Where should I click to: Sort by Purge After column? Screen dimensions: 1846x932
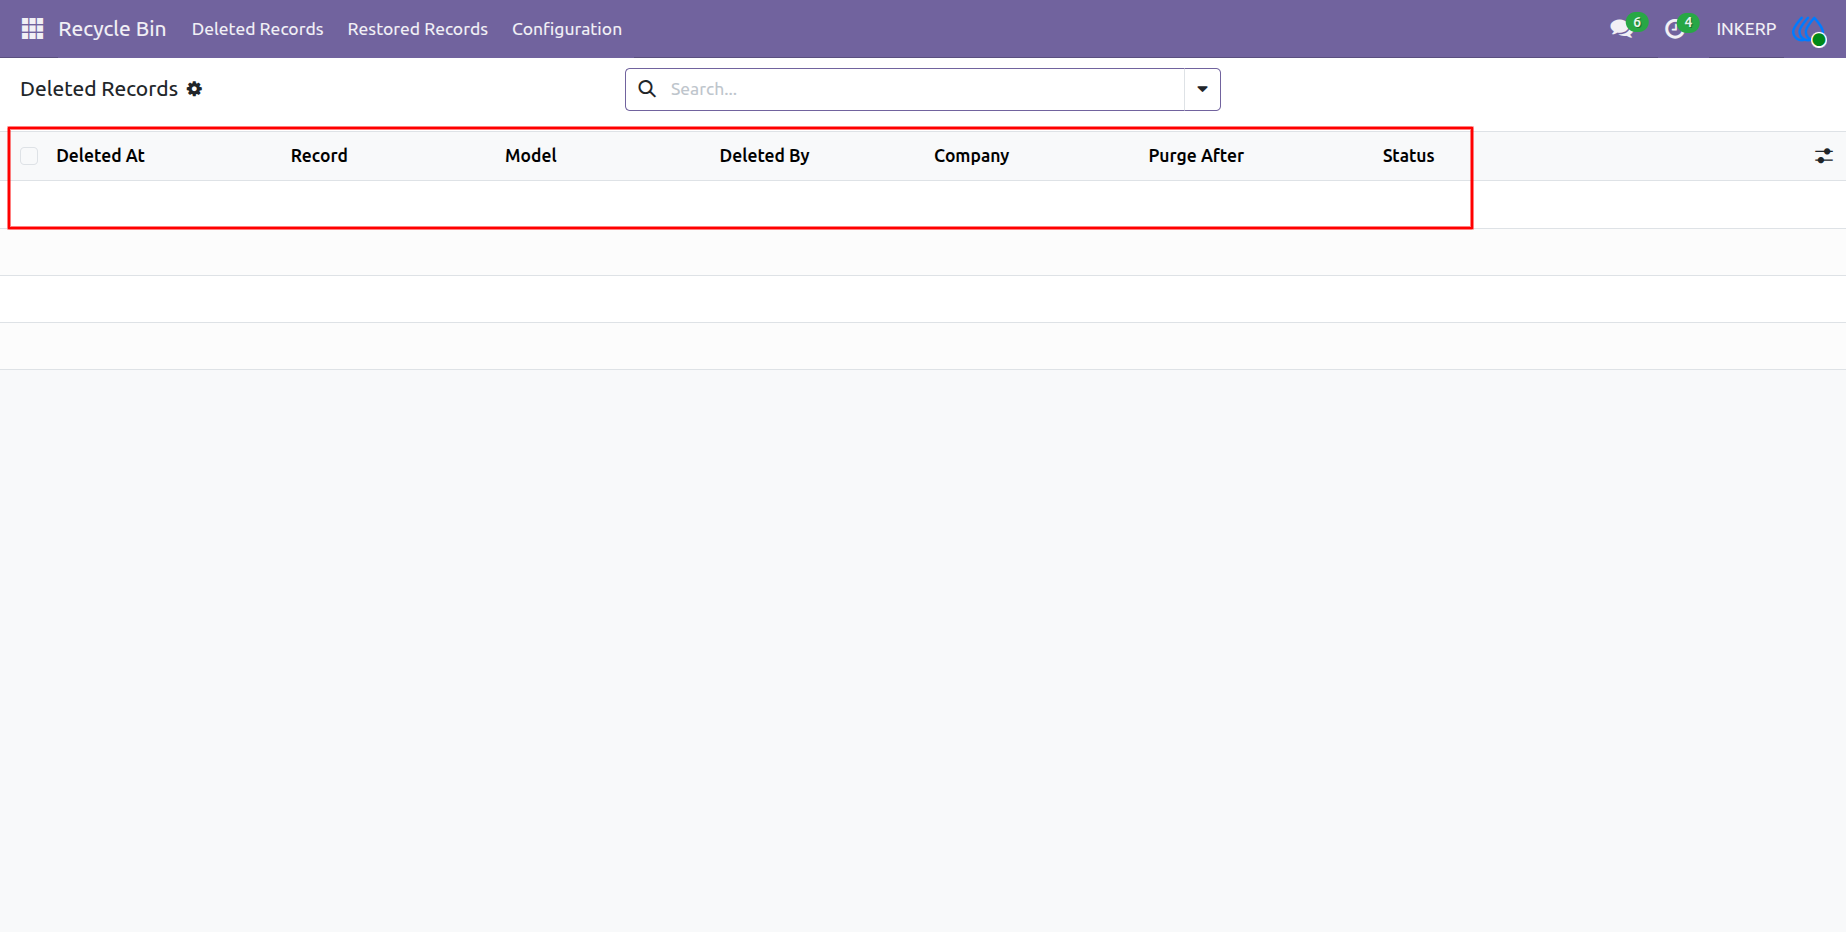(1196, 156)
